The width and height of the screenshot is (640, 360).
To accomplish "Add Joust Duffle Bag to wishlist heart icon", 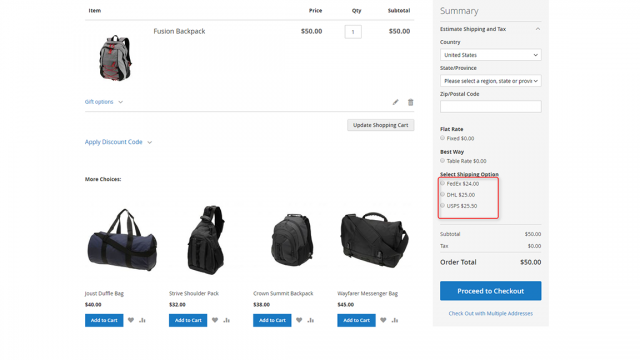I will pyautogui.click(x=131, y=320).
